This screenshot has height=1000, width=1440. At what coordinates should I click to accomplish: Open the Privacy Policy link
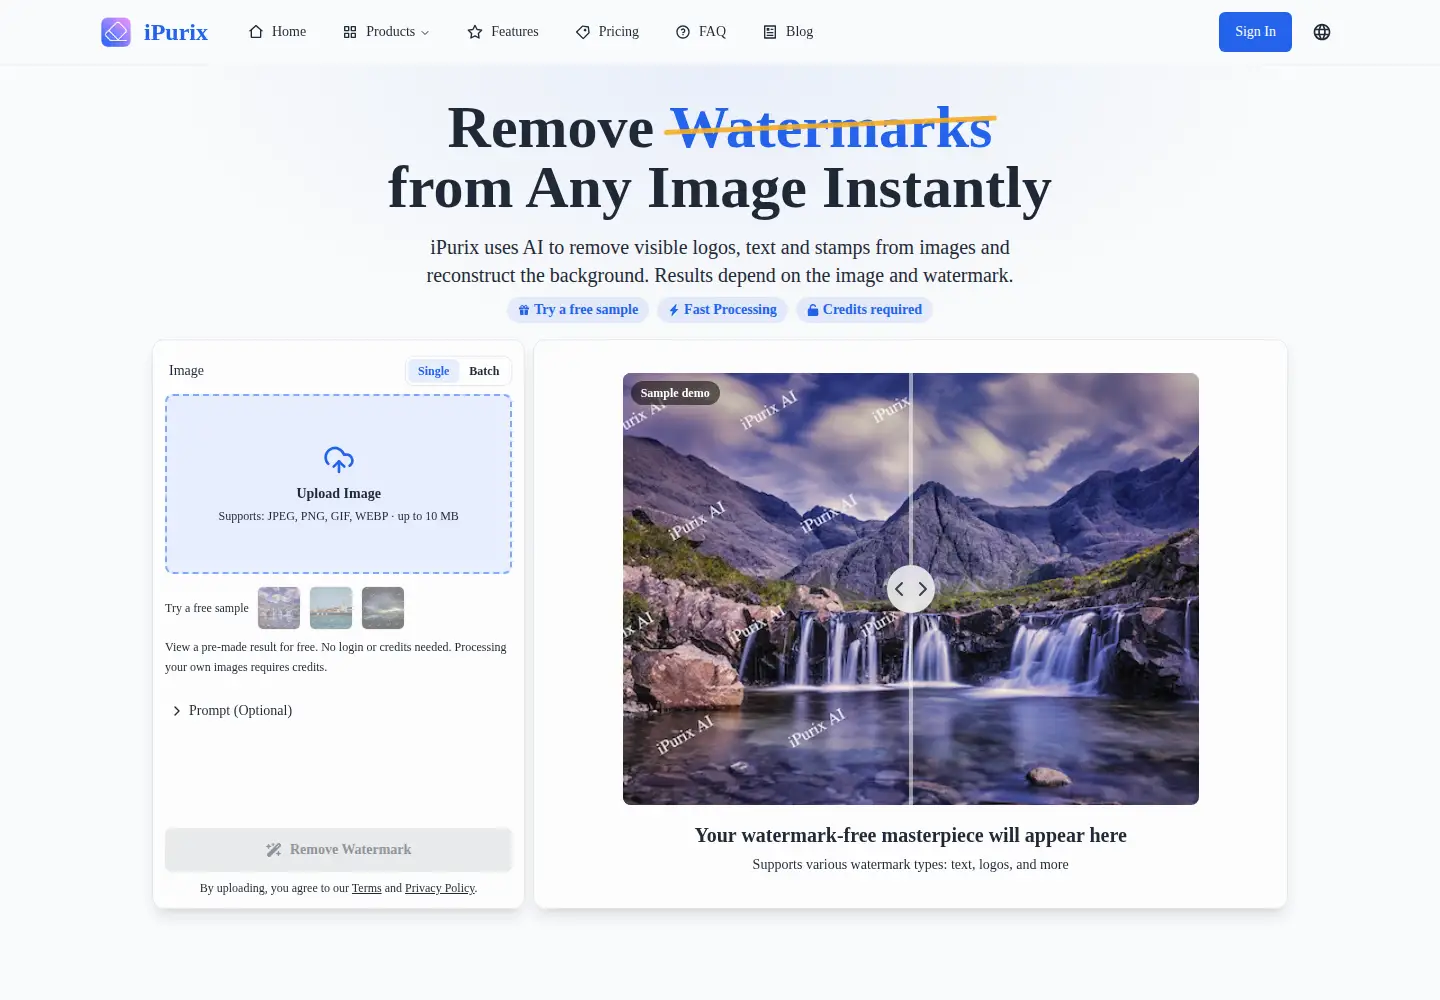click(x=440, y=888)
